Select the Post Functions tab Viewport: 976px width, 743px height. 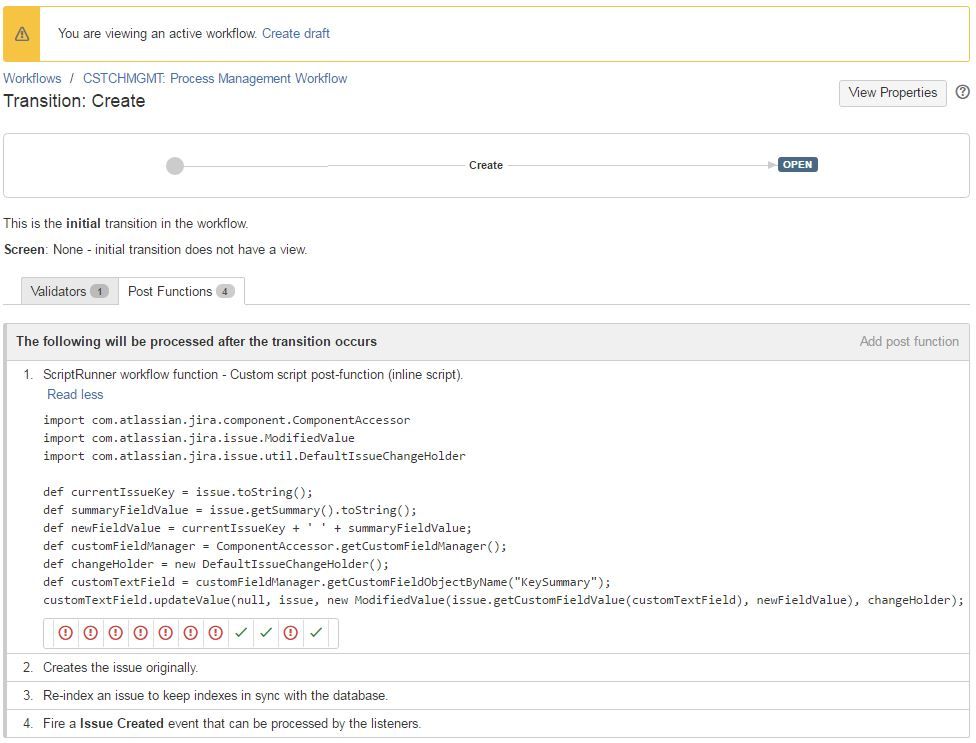[181, 291]
